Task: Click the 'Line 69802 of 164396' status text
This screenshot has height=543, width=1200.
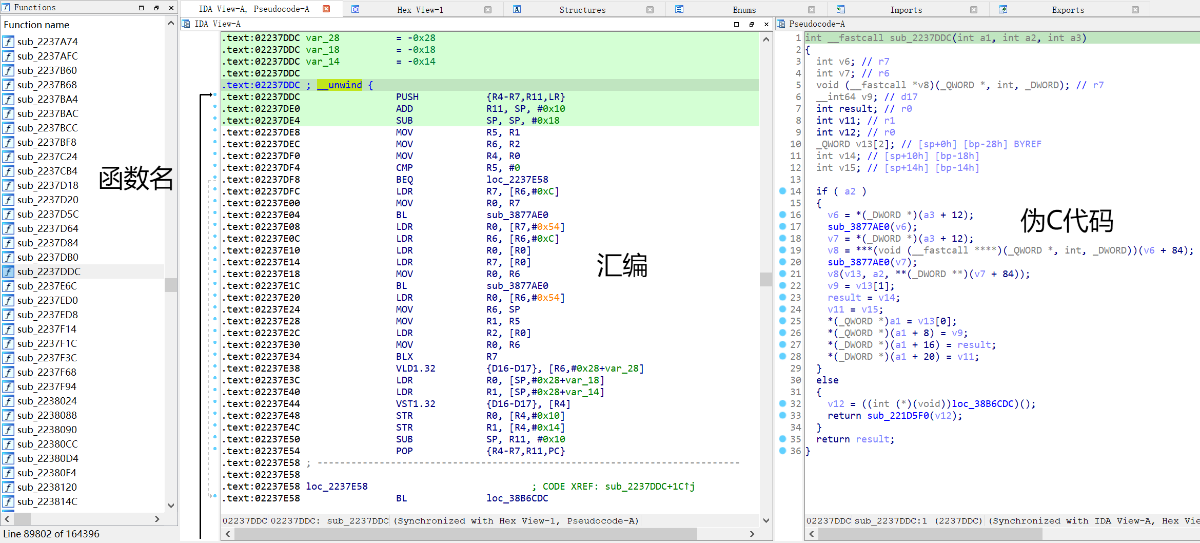Action: [51, 534]
